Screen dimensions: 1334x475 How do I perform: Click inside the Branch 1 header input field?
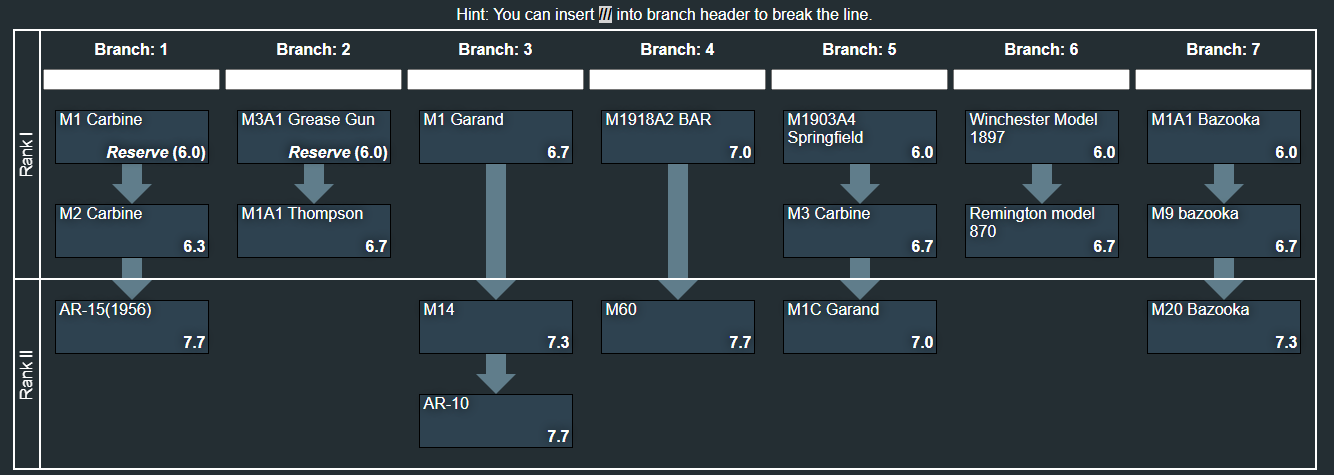point(132,80)
